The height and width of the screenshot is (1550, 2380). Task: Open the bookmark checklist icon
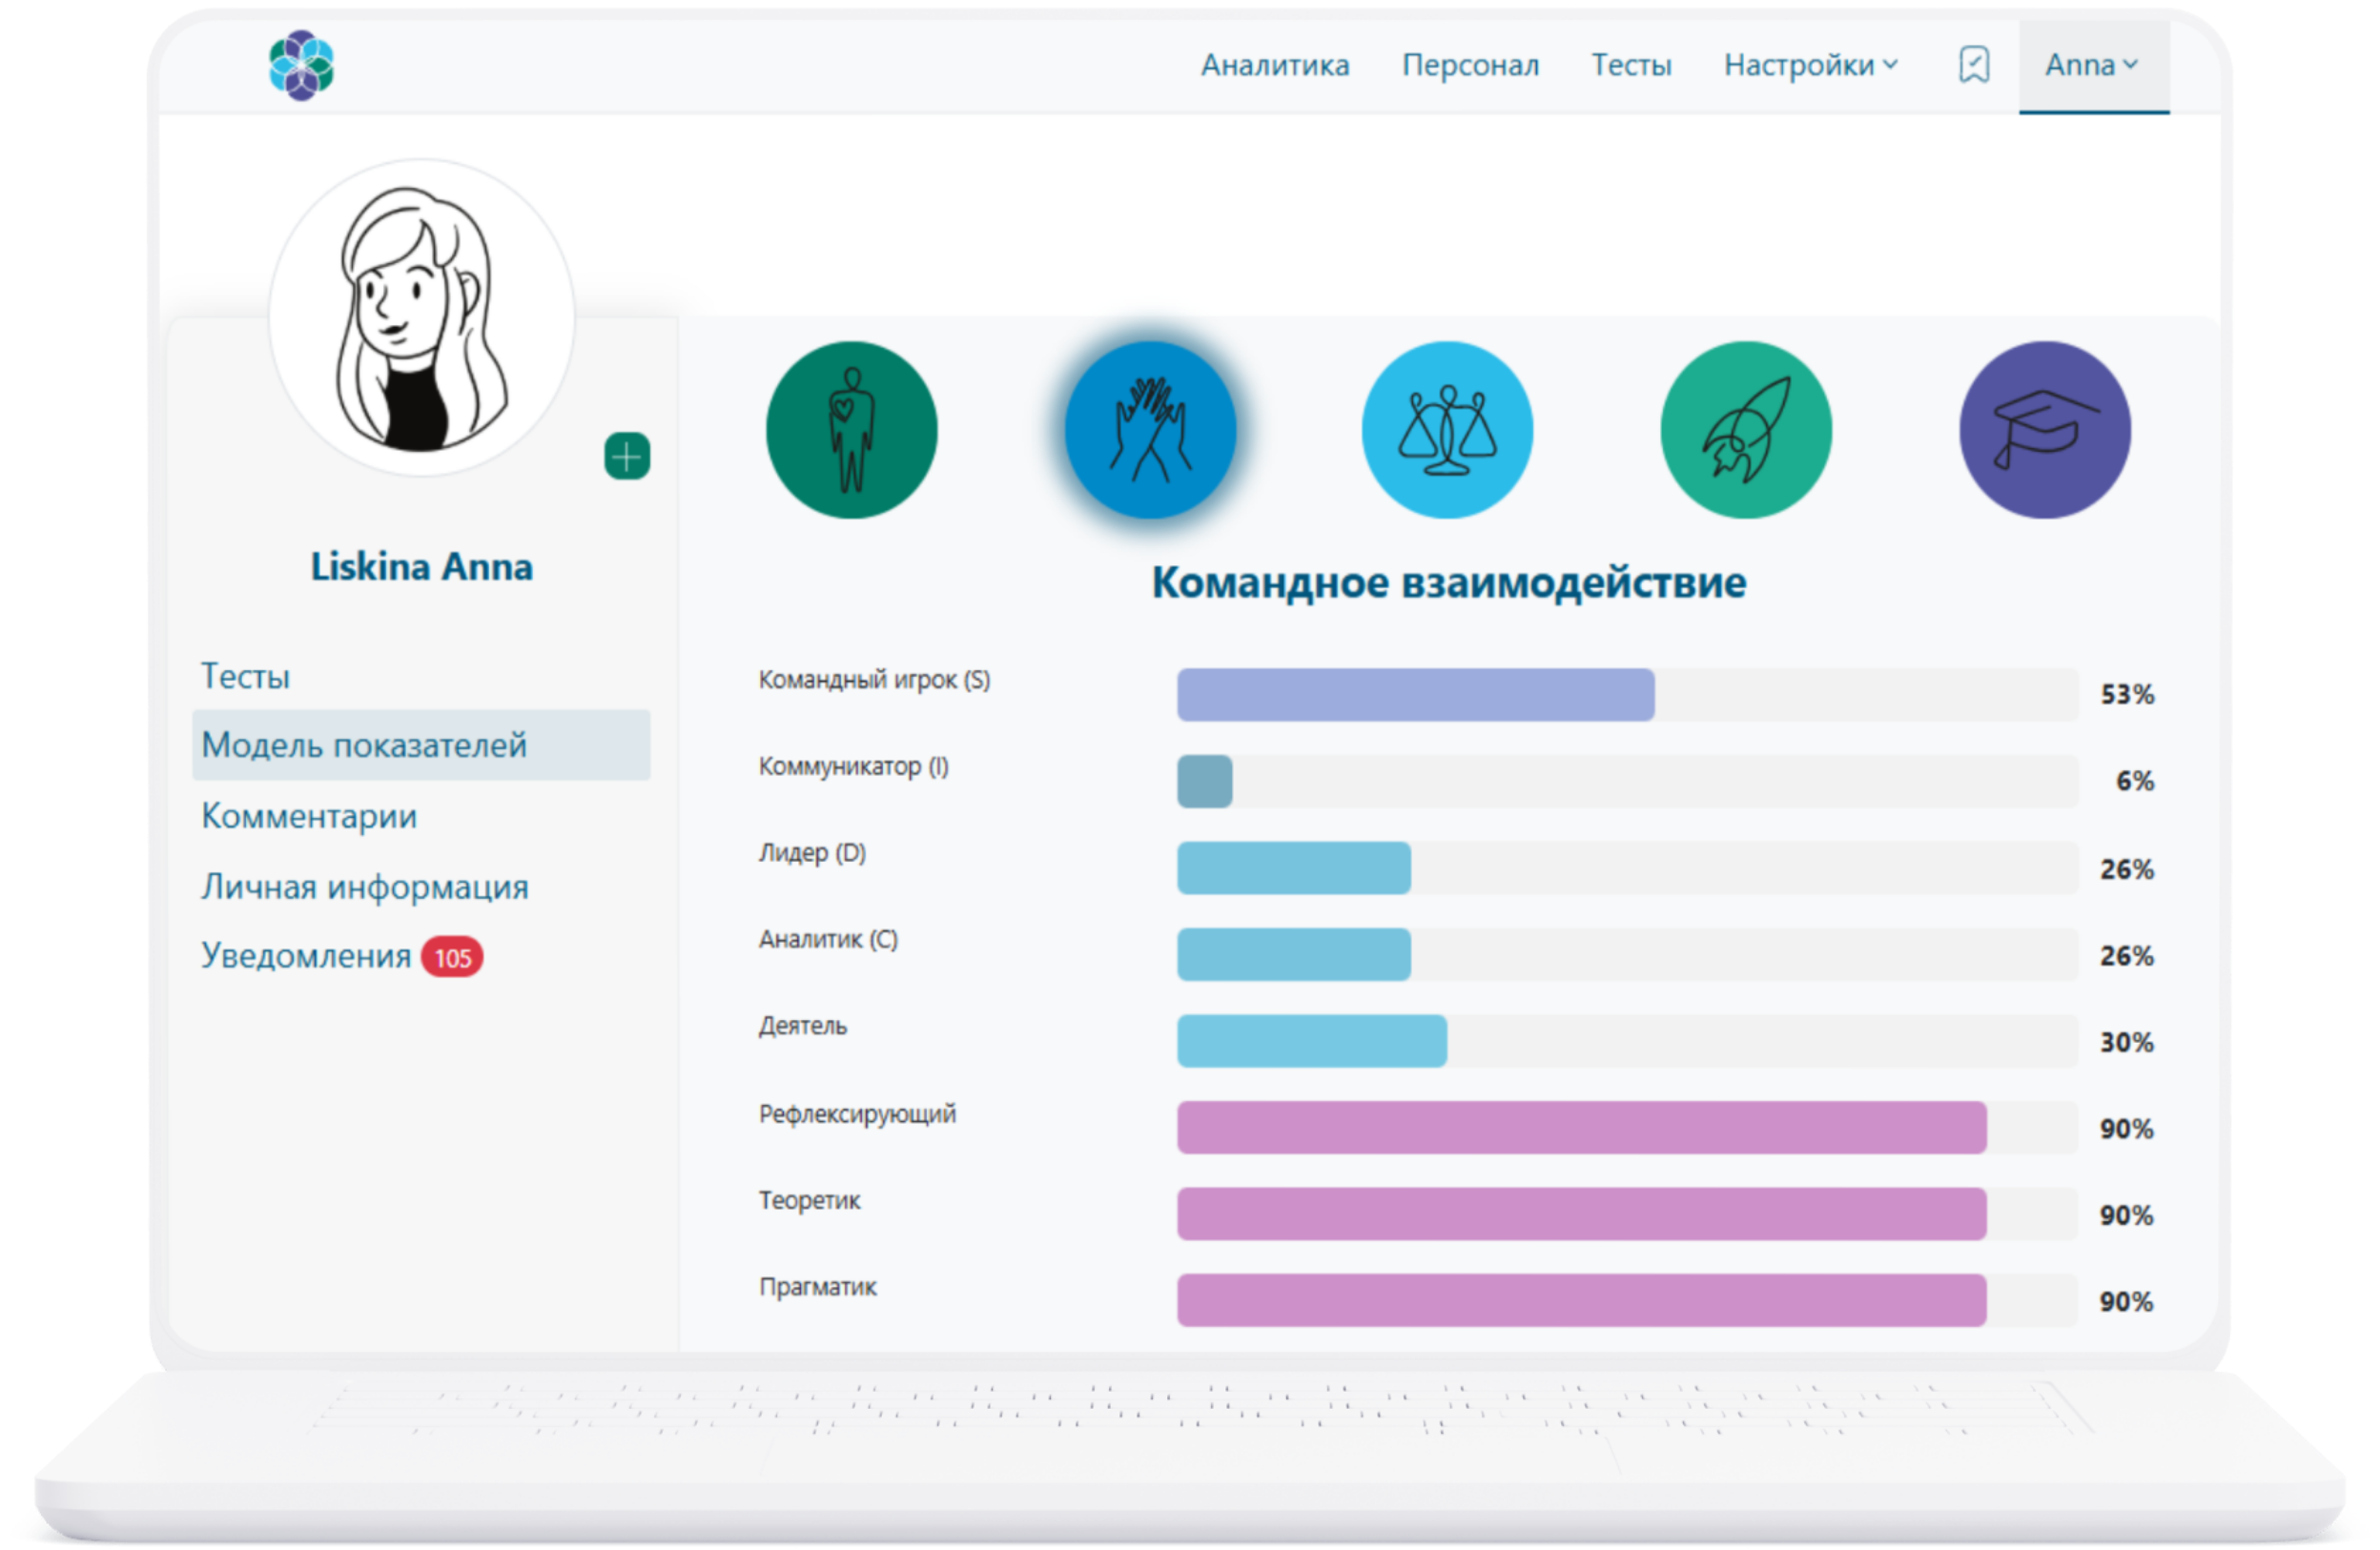click(x=1973, y=65)
